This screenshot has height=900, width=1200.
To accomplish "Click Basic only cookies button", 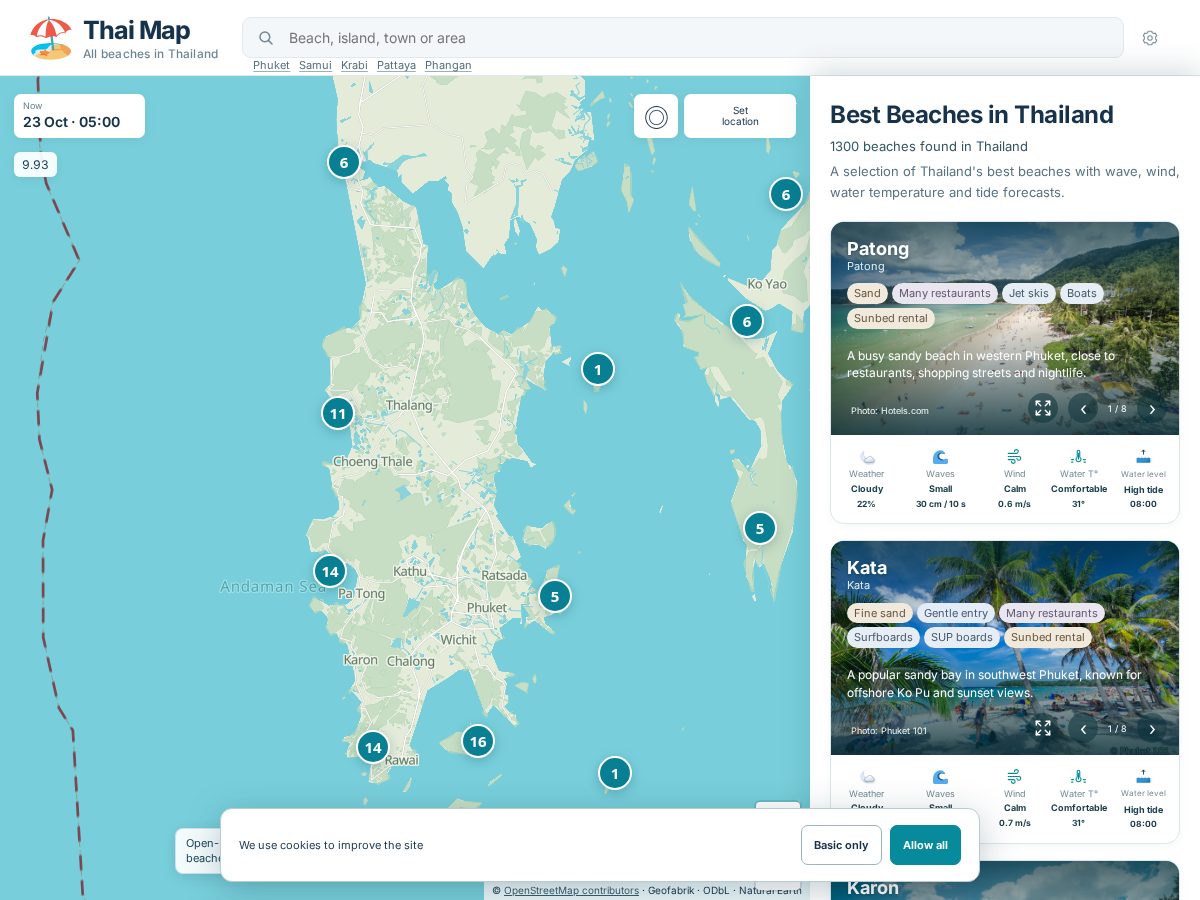I will pos(841,845).
